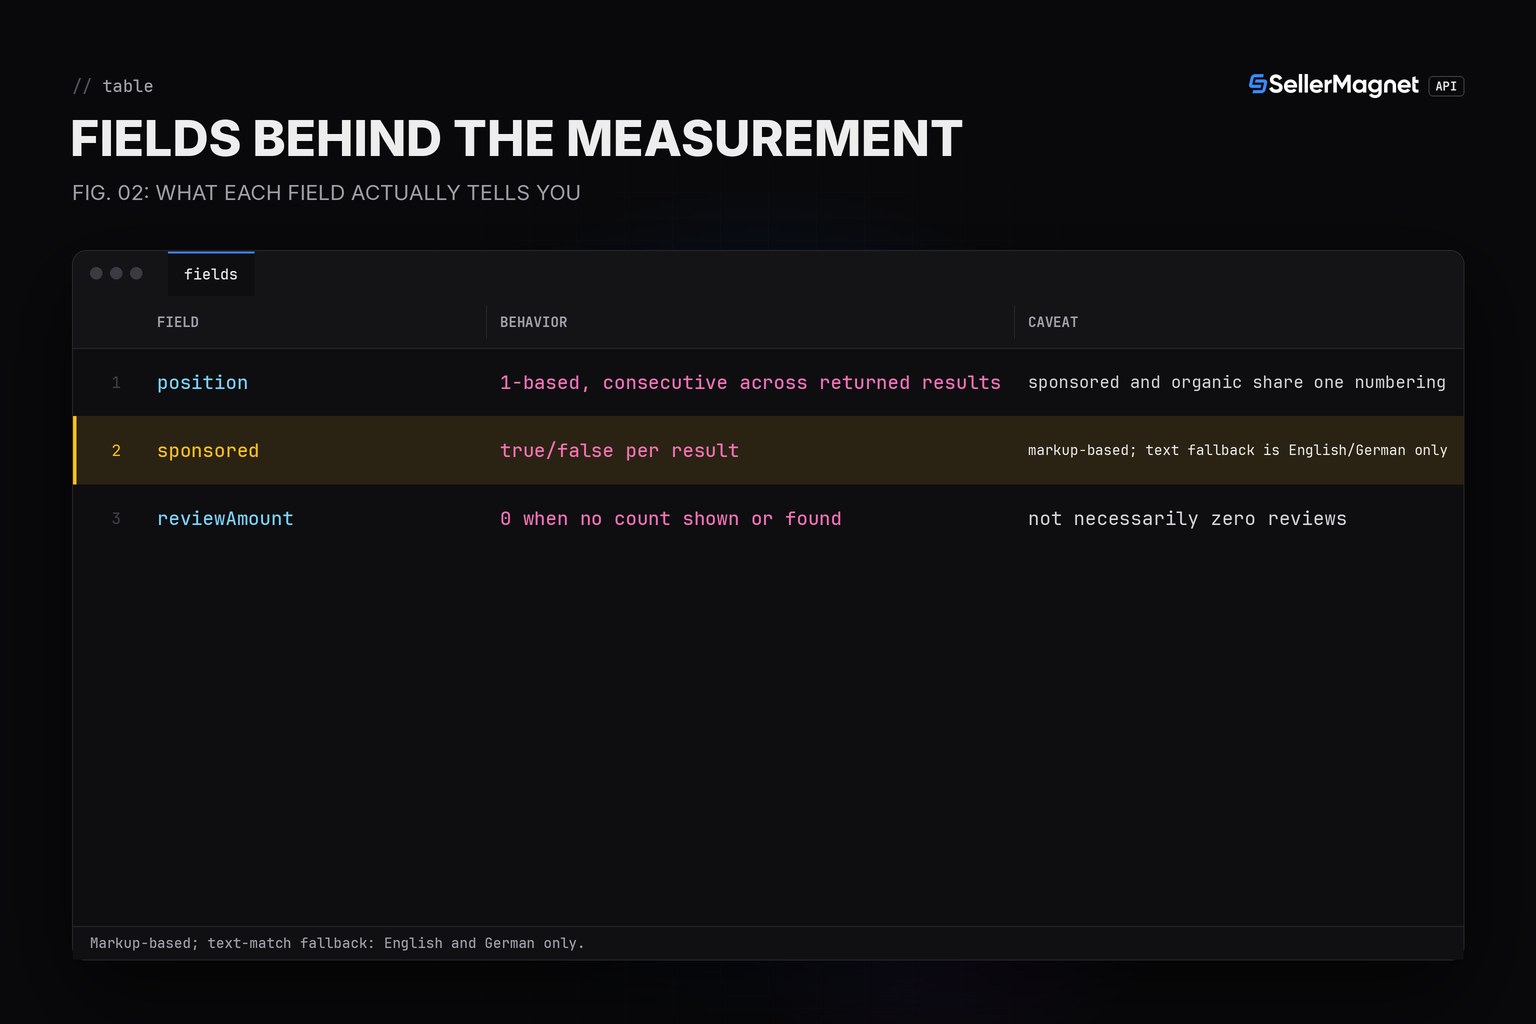The image size is (1536, 1024).
Task: Click 'sponsored and organic share one numbering' caveat
Action: click(1237, 382)
